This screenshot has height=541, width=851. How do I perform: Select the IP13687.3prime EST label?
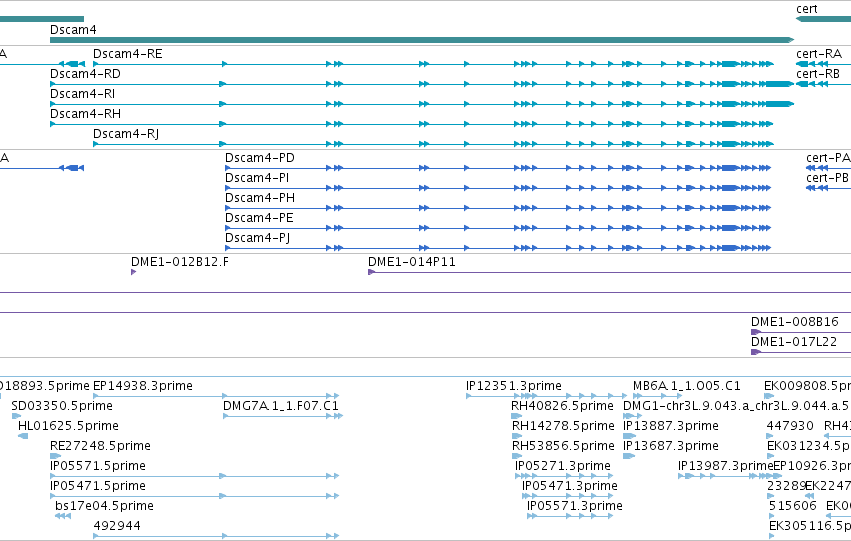click(671, 446)
